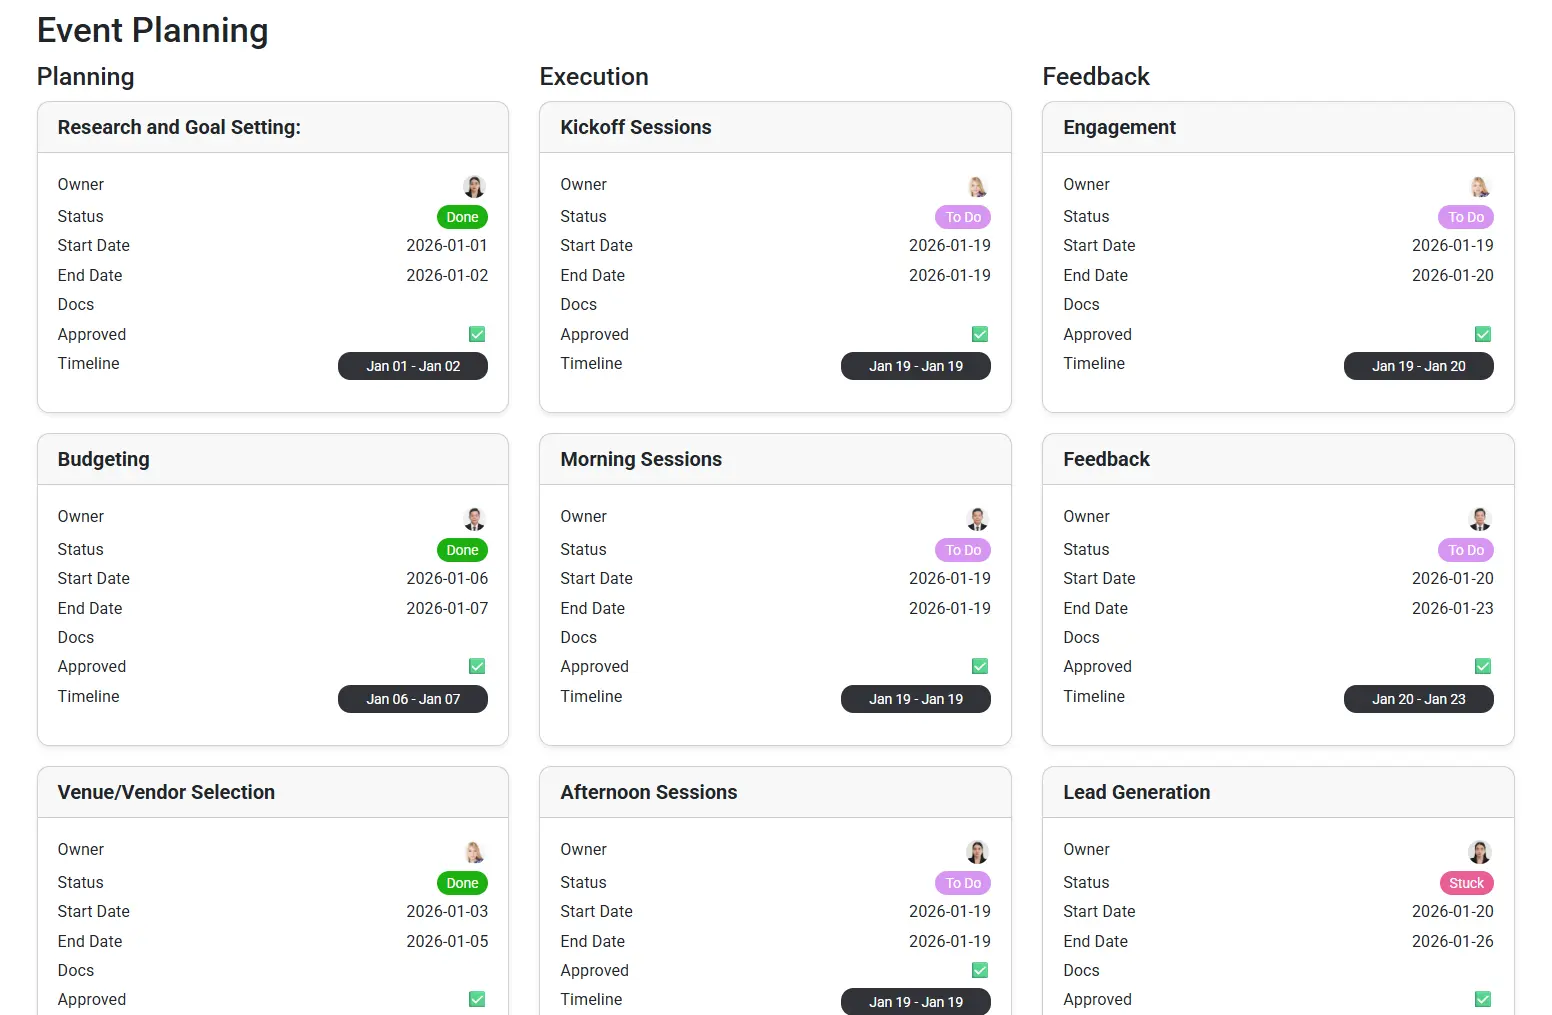This screenshot has height=1015, width=1552.
Task: Click the Jan 20 - Jan 23 timeline pill
Action: point(1419,699)
